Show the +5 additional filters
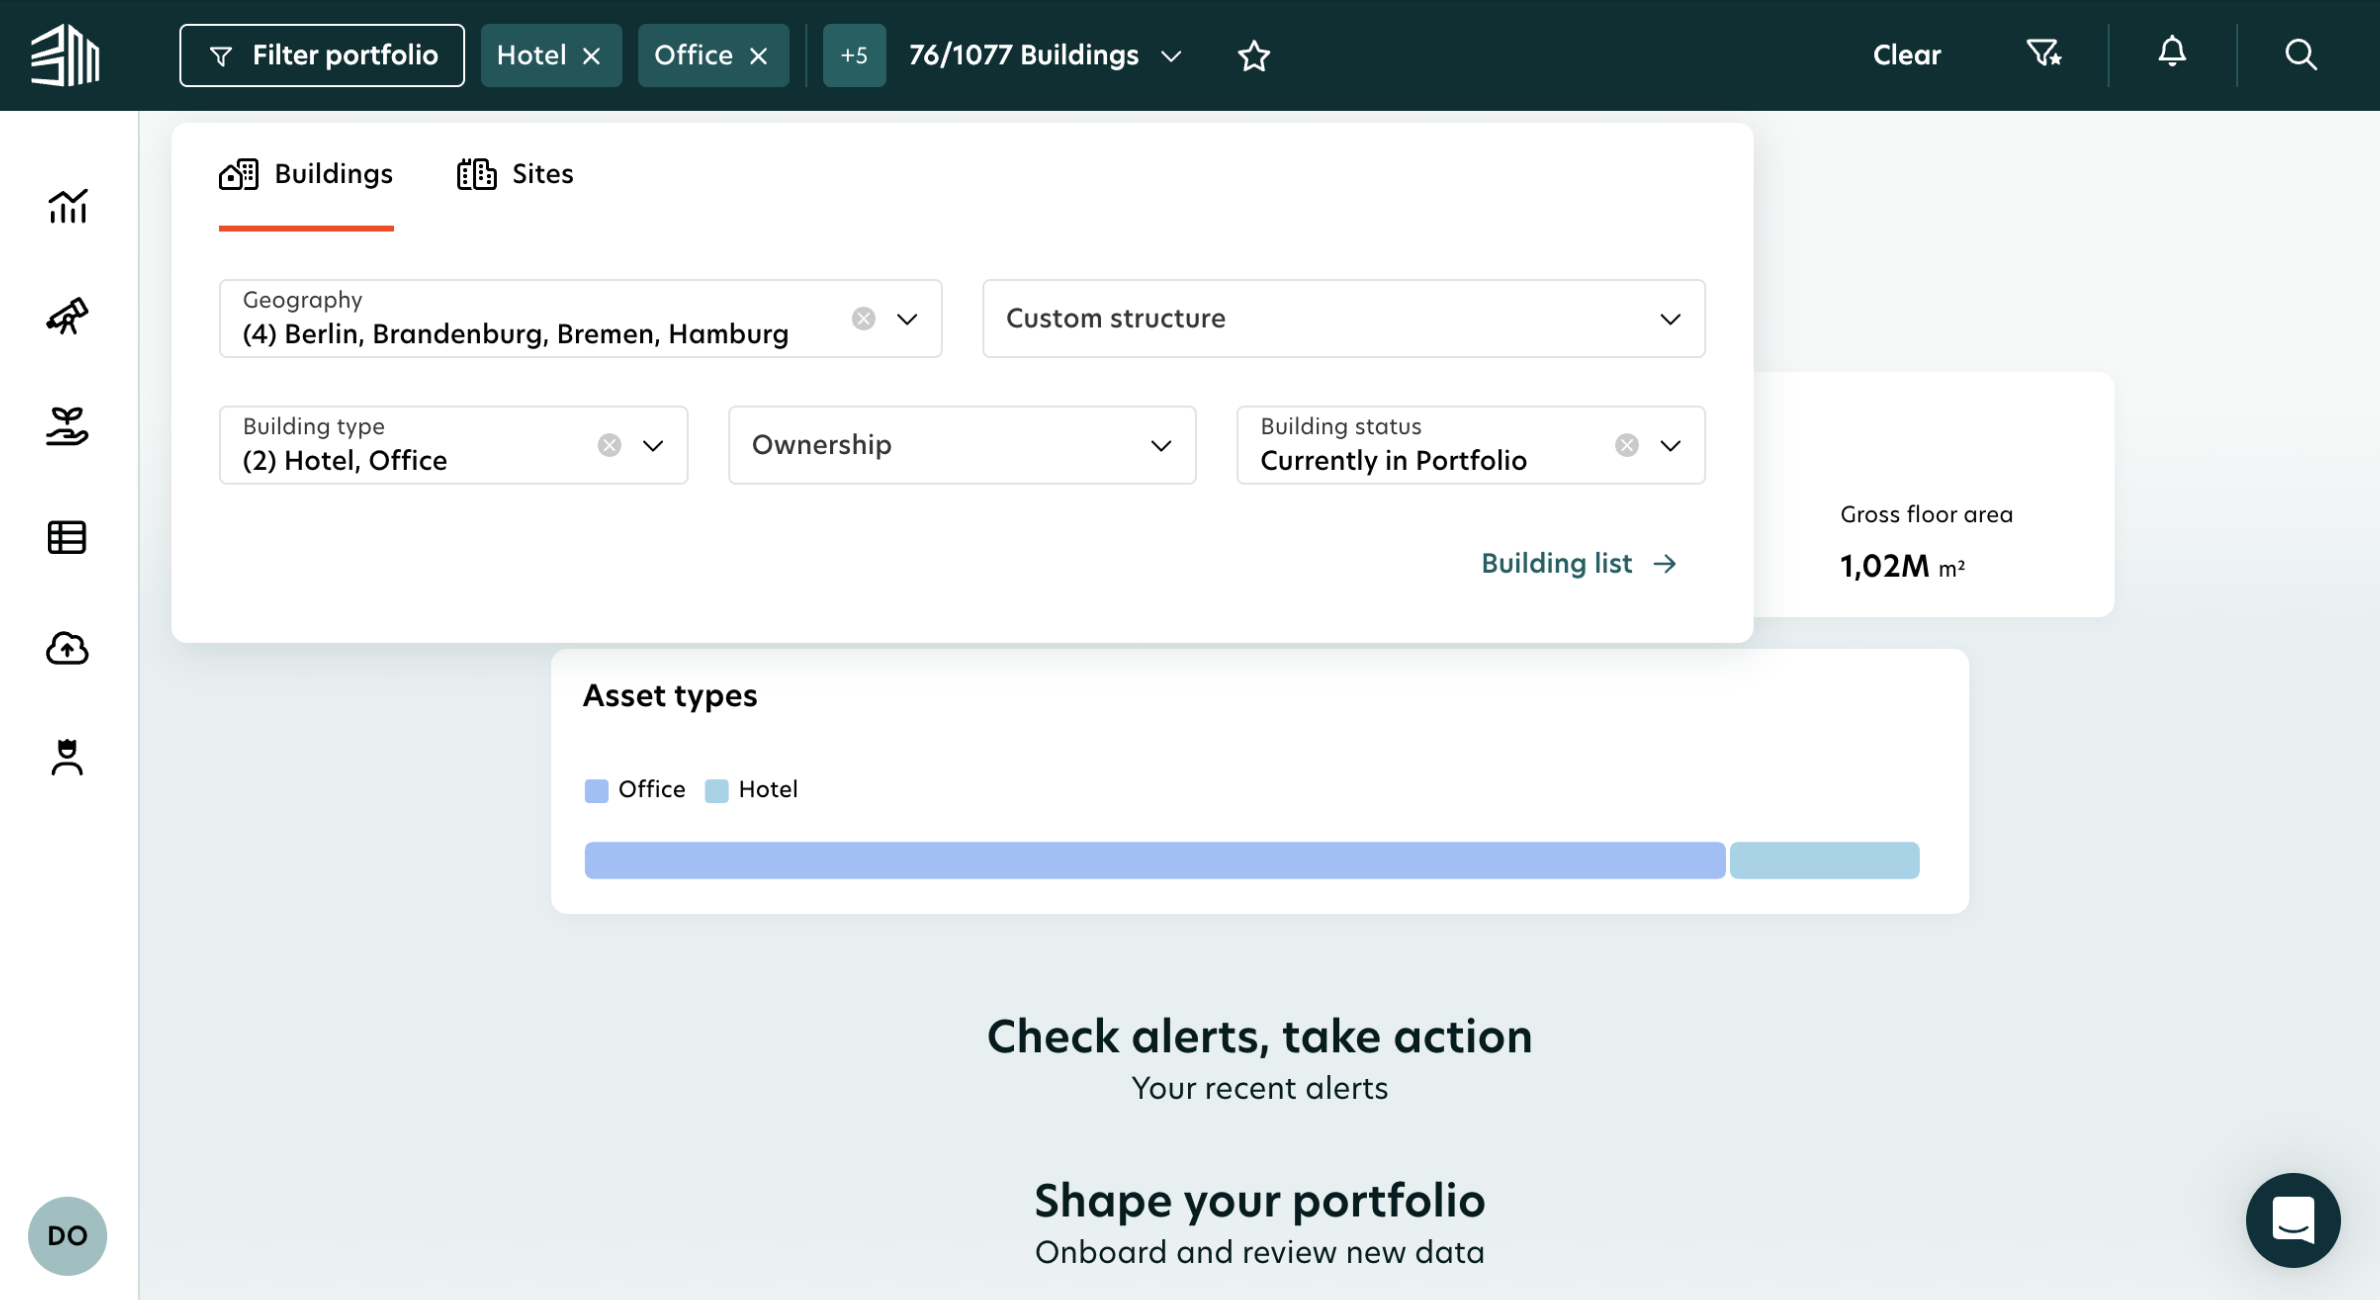2380x1300 pixels. click(x=854, y=55)
